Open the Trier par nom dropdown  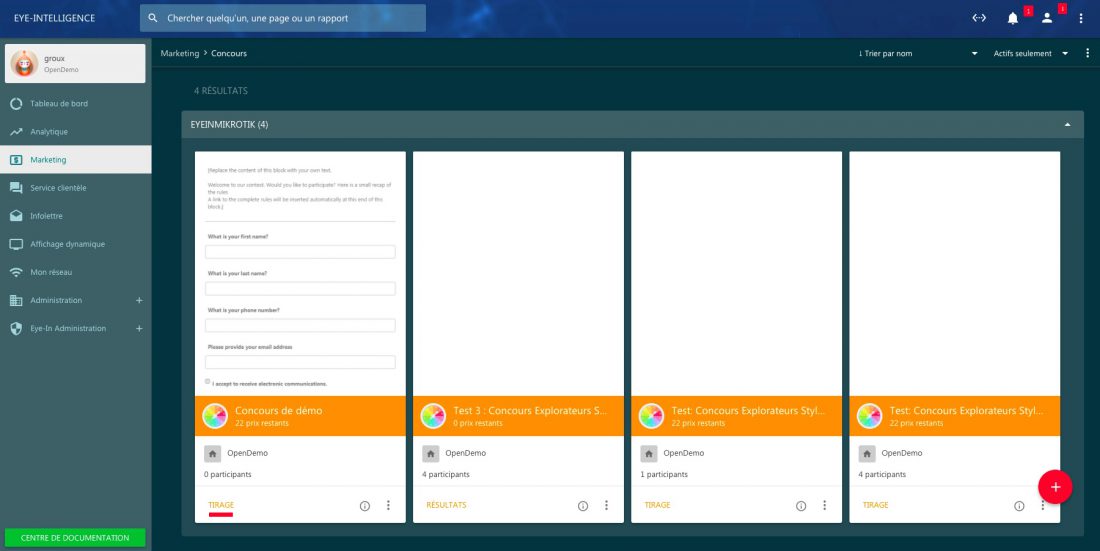[917, 53]
